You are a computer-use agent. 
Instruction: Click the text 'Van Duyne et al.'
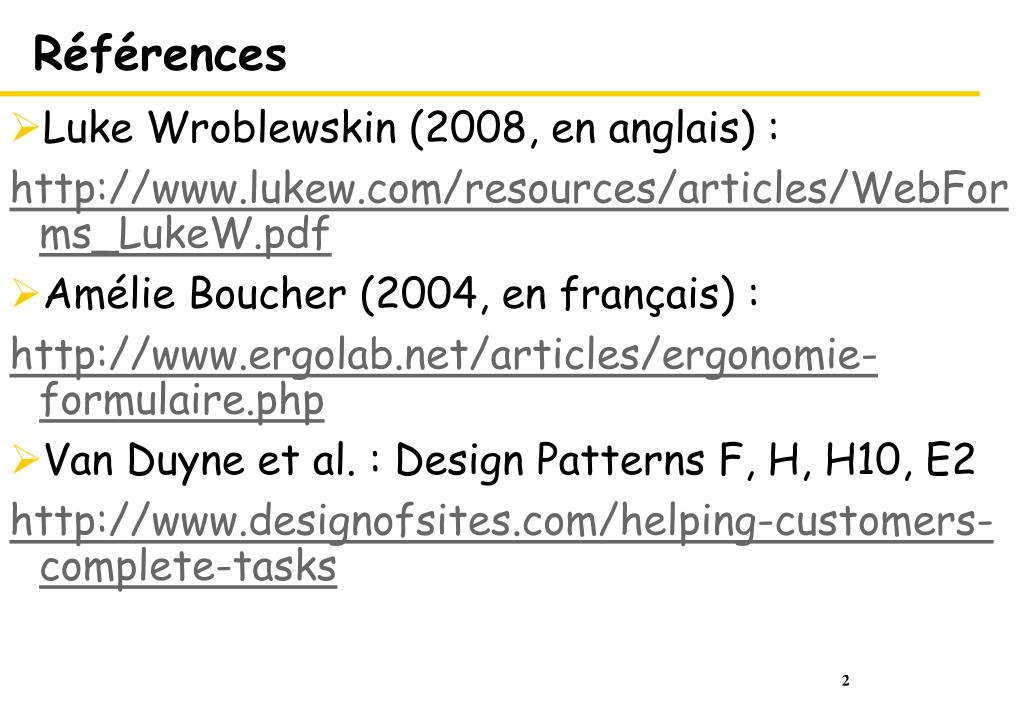[x=201, y=460]
